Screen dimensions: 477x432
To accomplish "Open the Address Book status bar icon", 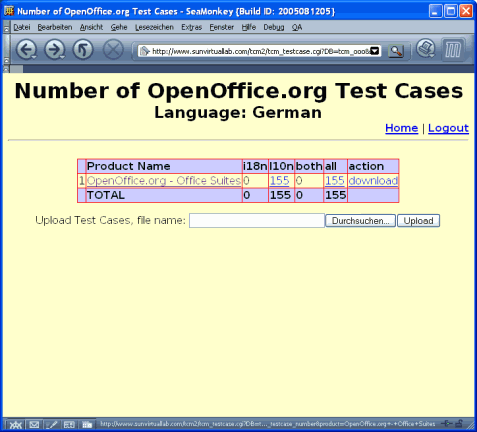I will 69,424.
